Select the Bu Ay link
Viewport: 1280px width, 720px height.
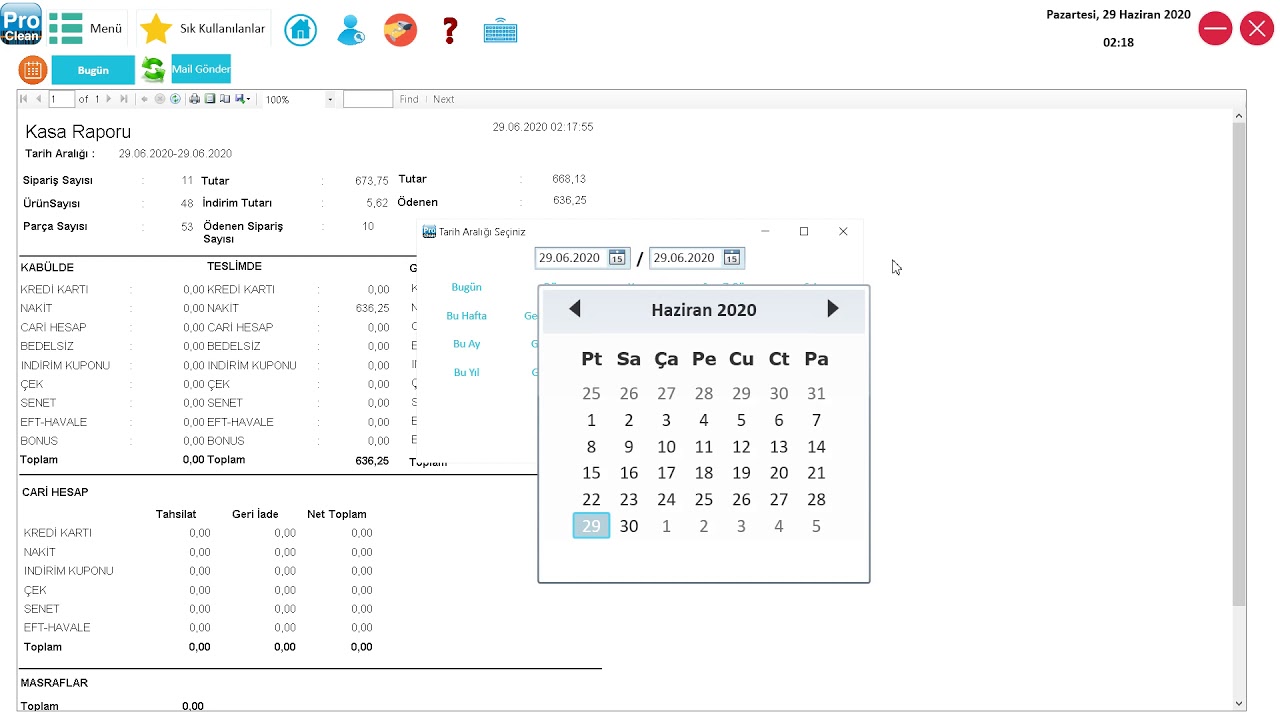[466, 343]
